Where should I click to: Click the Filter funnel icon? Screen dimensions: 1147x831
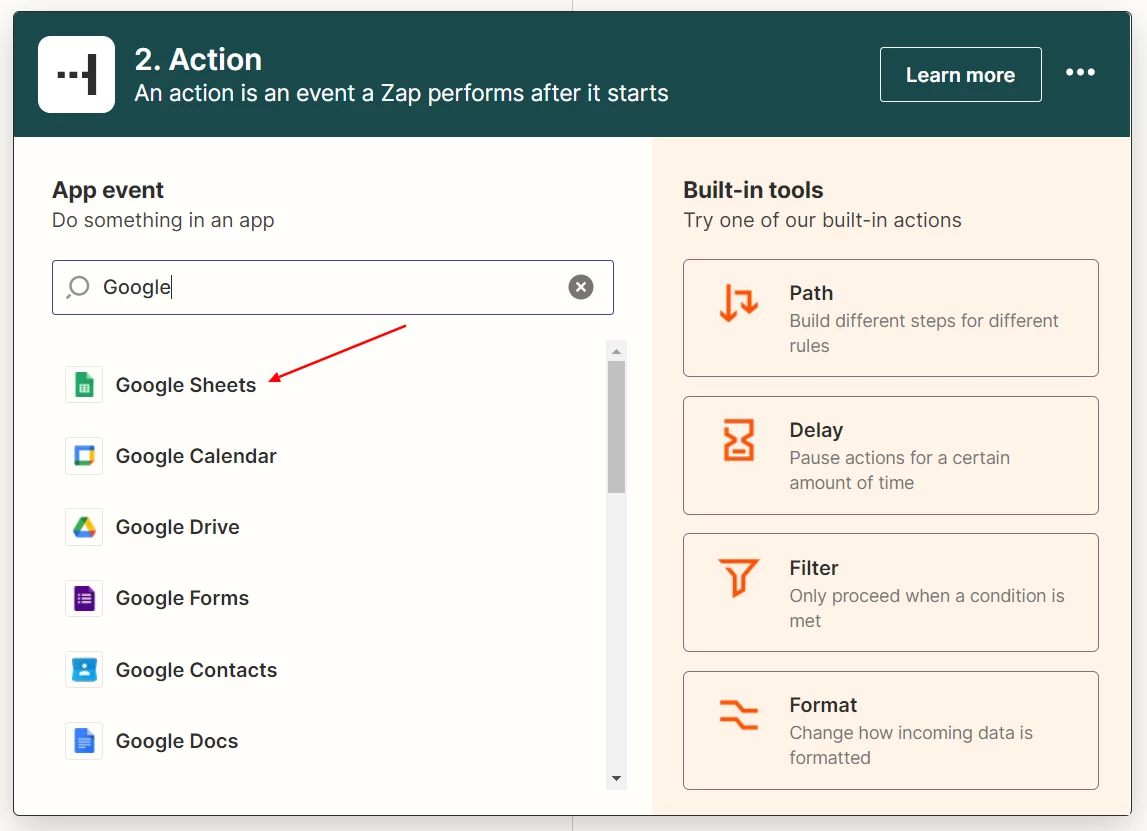pos(738,578)
